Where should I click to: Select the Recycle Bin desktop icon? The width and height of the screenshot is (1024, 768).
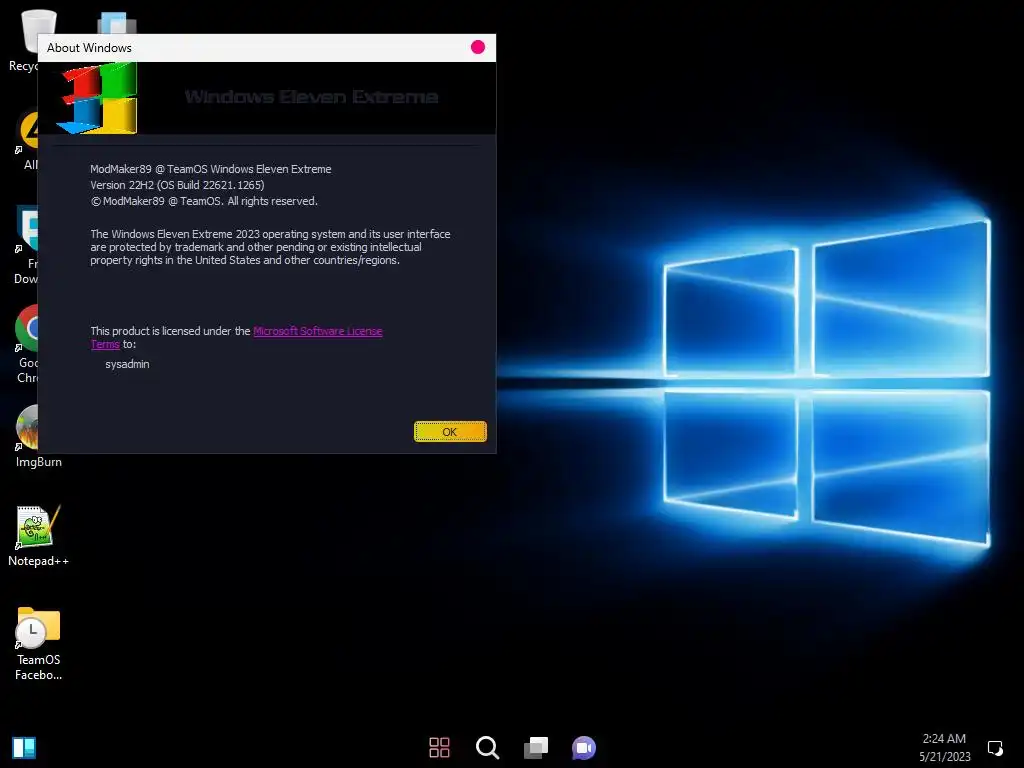24,40
